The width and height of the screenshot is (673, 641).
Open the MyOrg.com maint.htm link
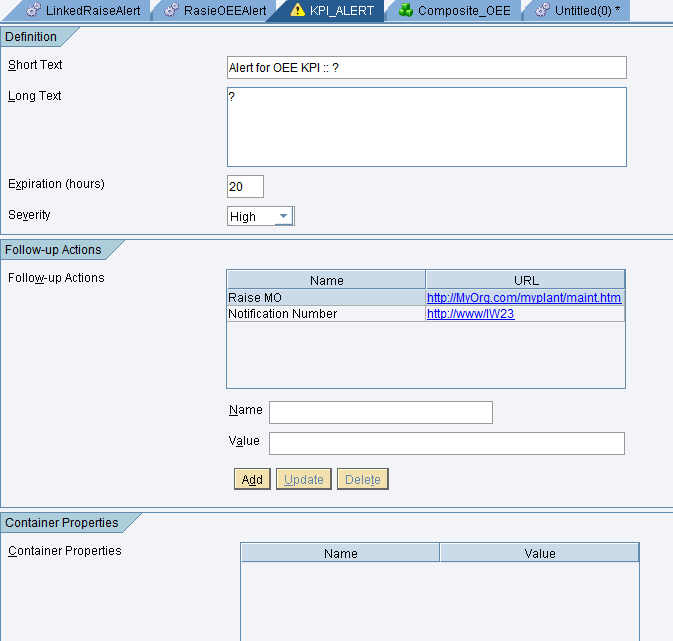(524, 298)
